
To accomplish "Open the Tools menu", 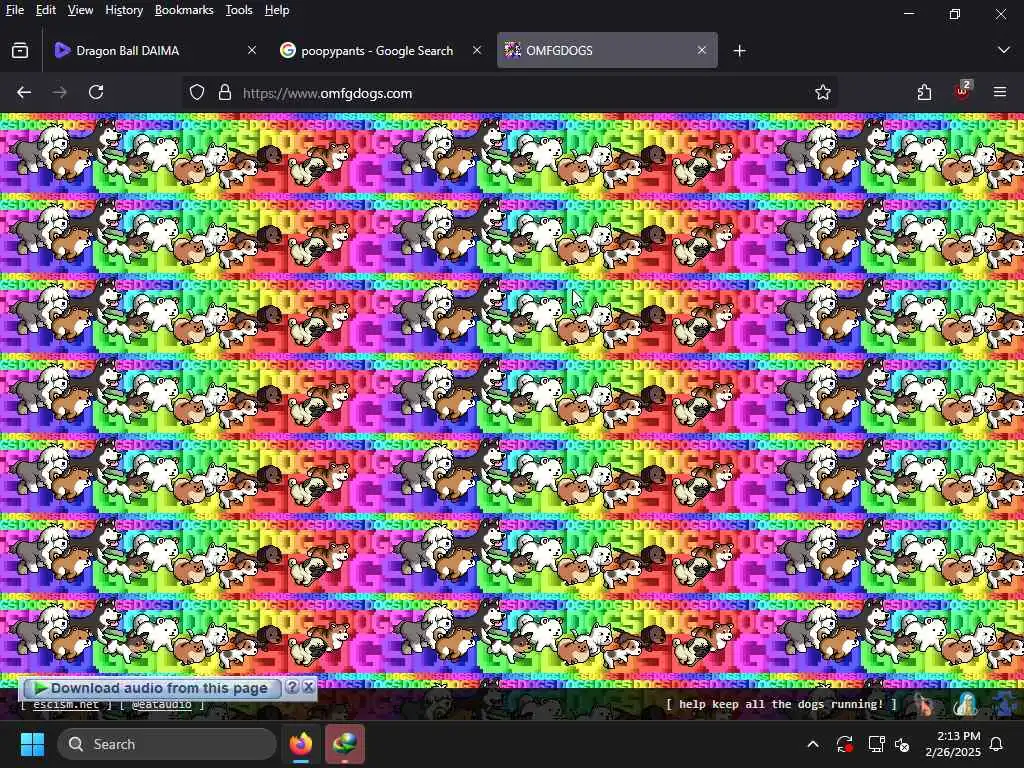I will point(238,10).
